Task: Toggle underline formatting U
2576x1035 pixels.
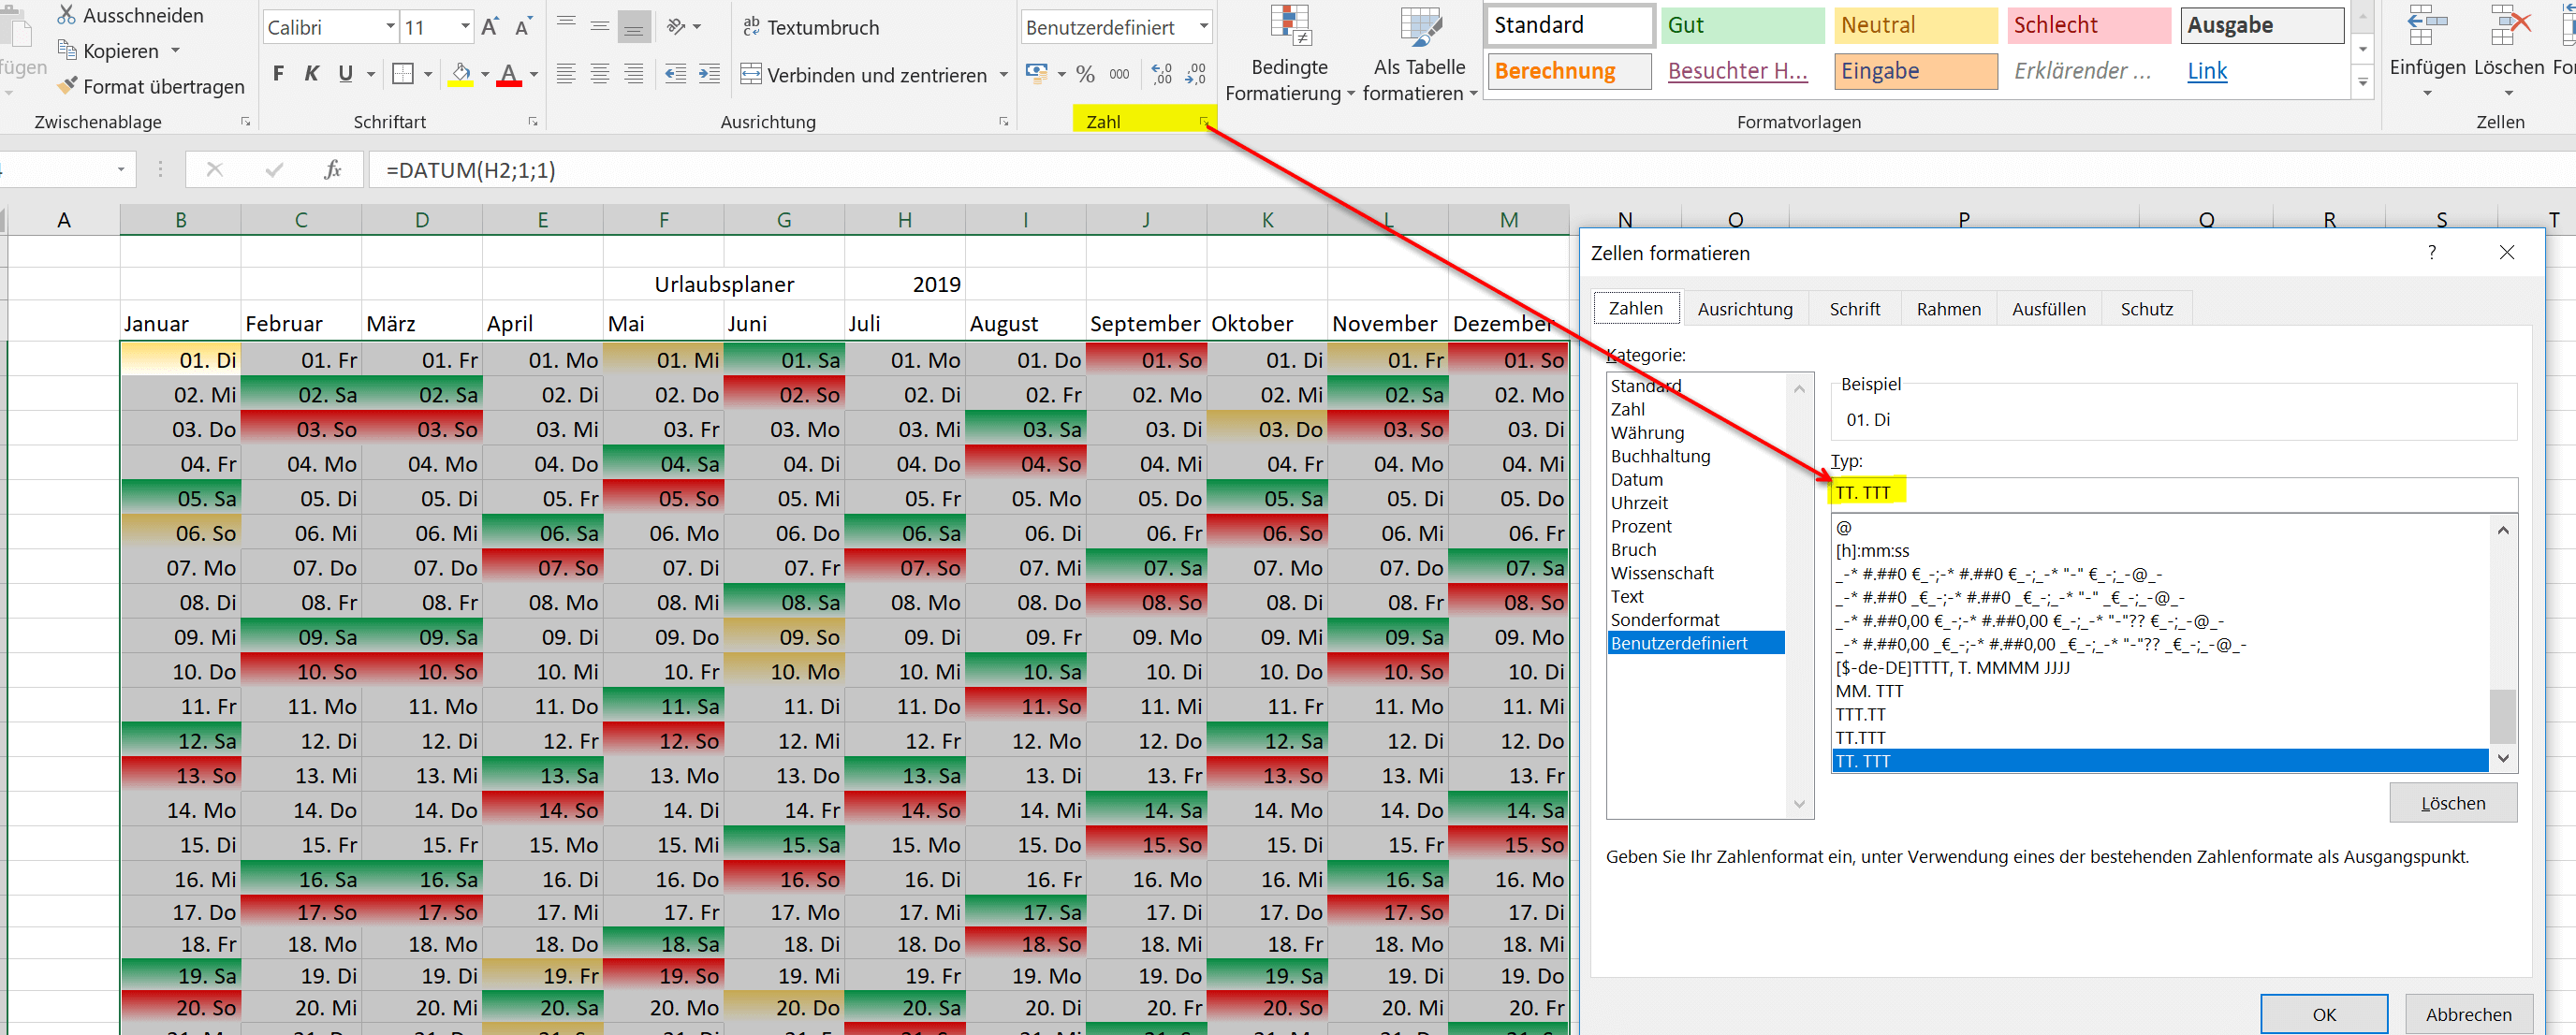Action: coord(345,73)
